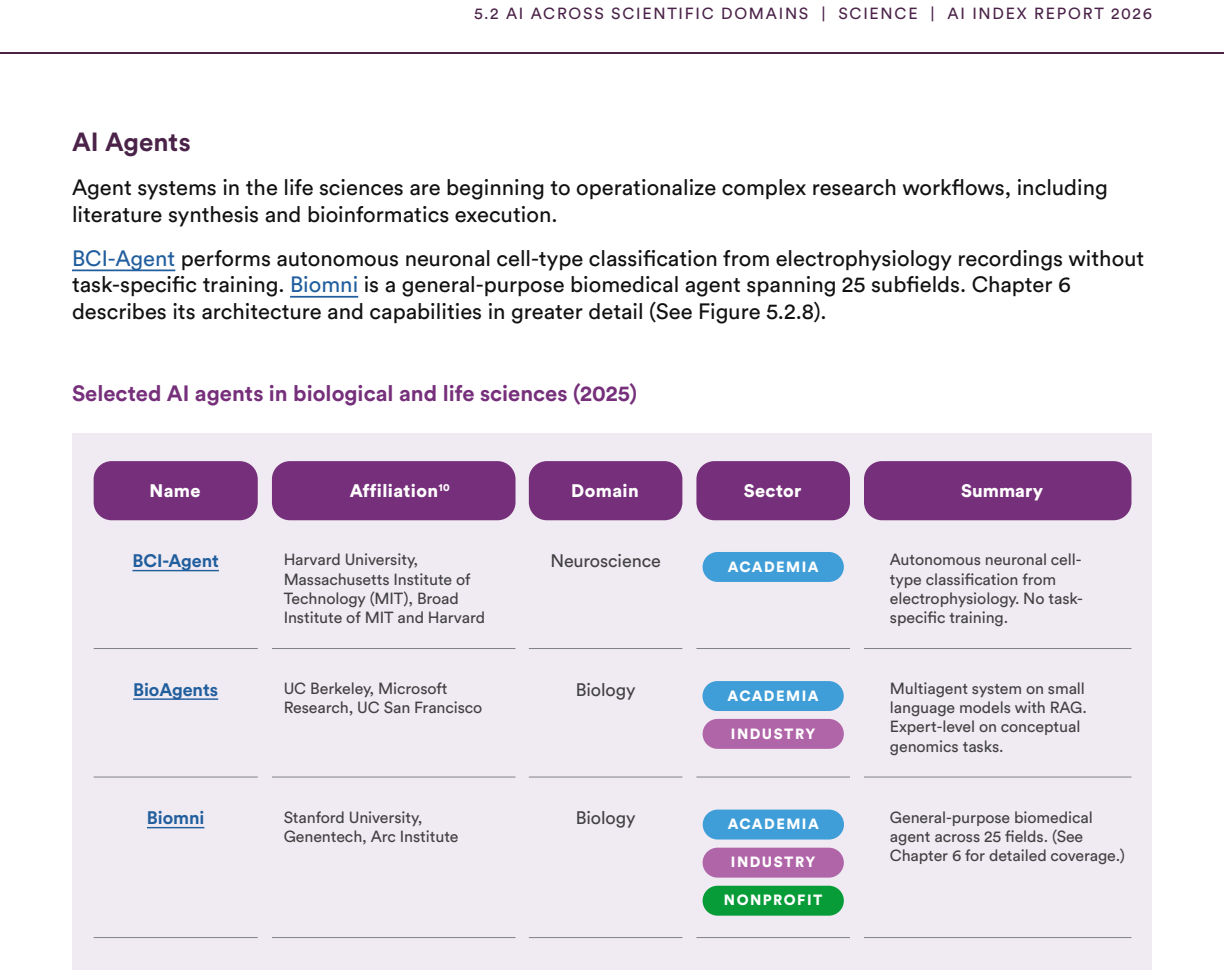Click the Neuroscience domain cell
The height and width of the screenshot is (976, 1224).
pyautogui.click(x=605, y=561)
